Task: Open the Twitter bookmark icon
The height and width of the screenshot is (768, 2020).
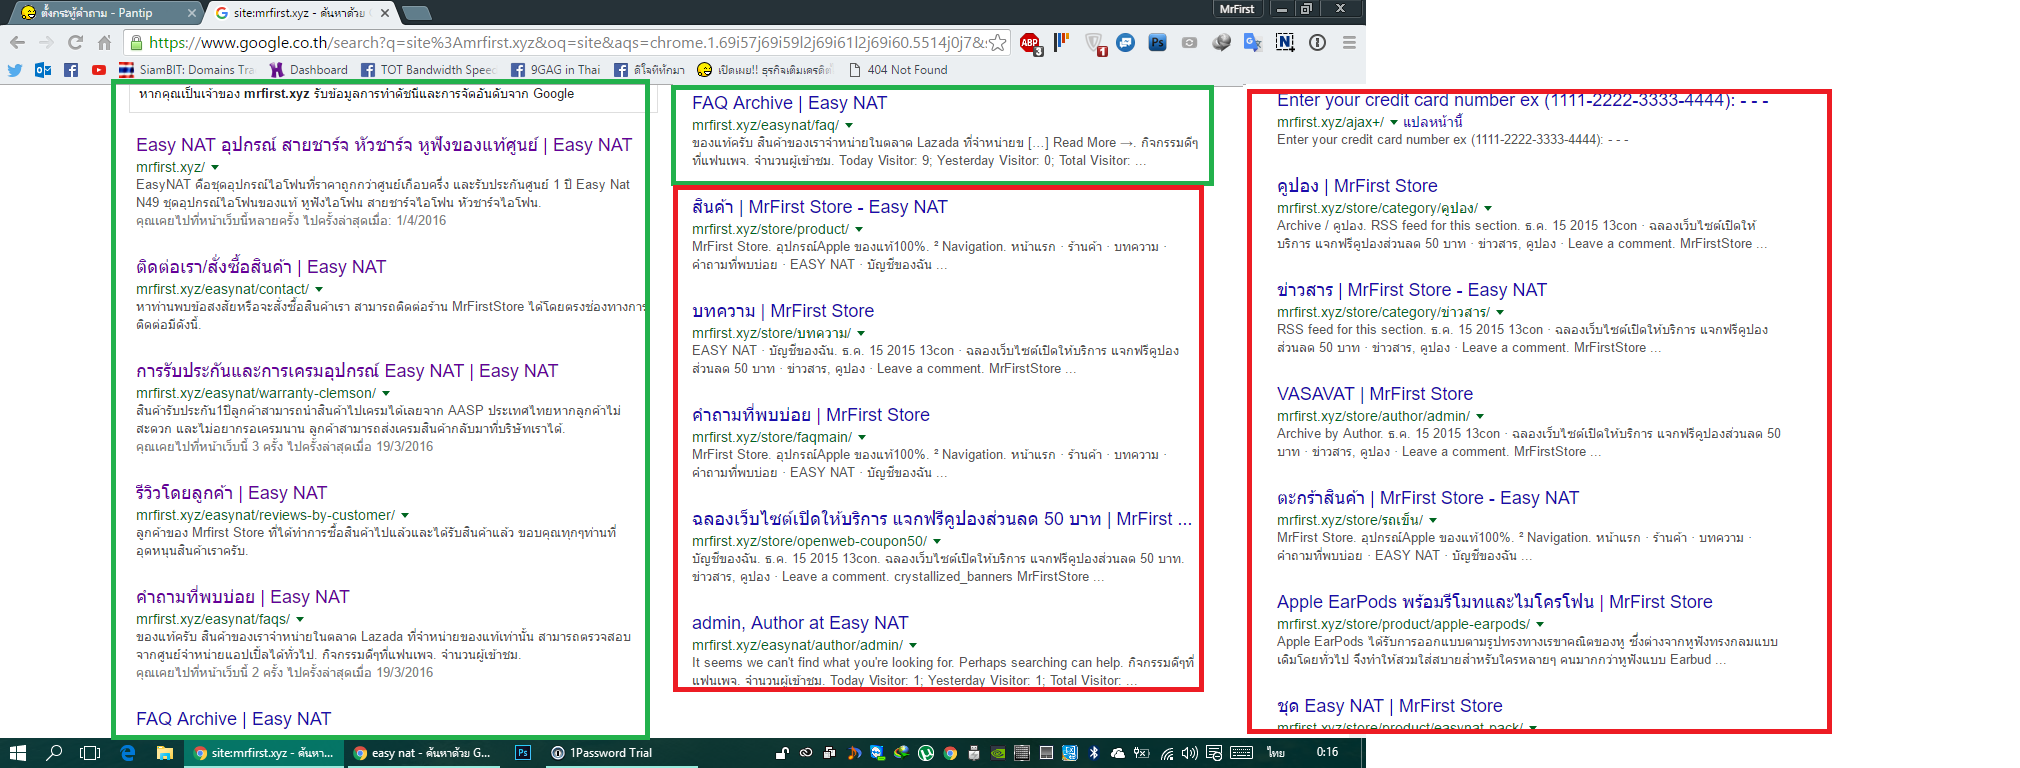Action: click(x=14, y=70)
